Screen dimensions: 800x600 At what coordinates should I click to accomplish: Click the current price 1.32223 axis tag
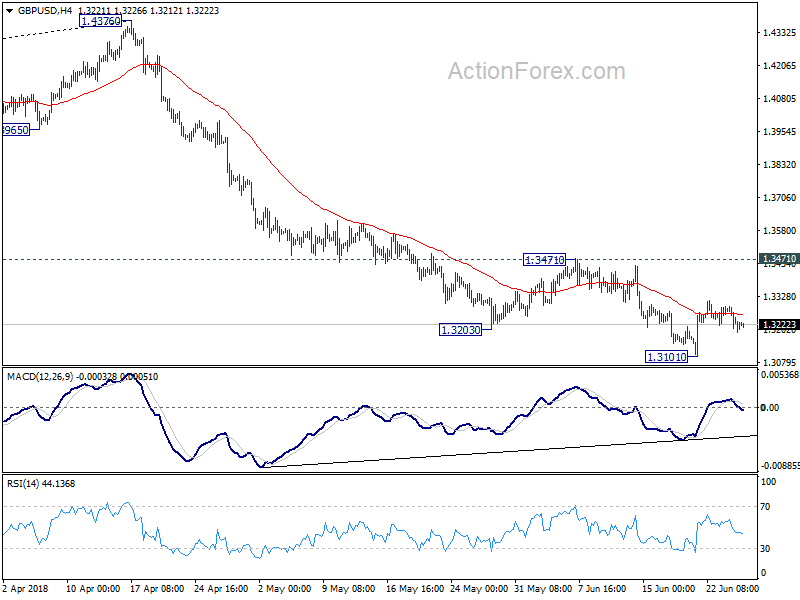pos(779,324)
